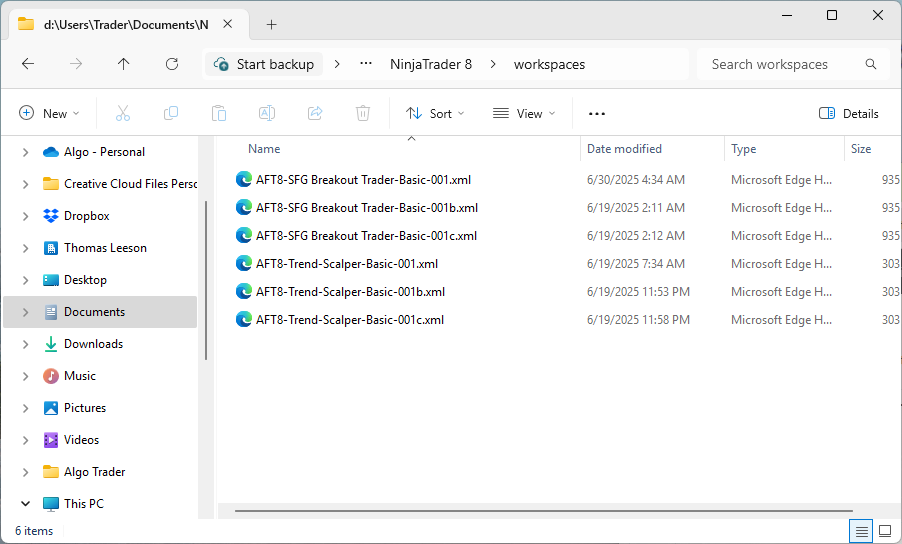Viewport: 902px width, 544px height.
Task: Select This PC in the navigation pane
Action: pyautogui.click(x=83, y=504)
